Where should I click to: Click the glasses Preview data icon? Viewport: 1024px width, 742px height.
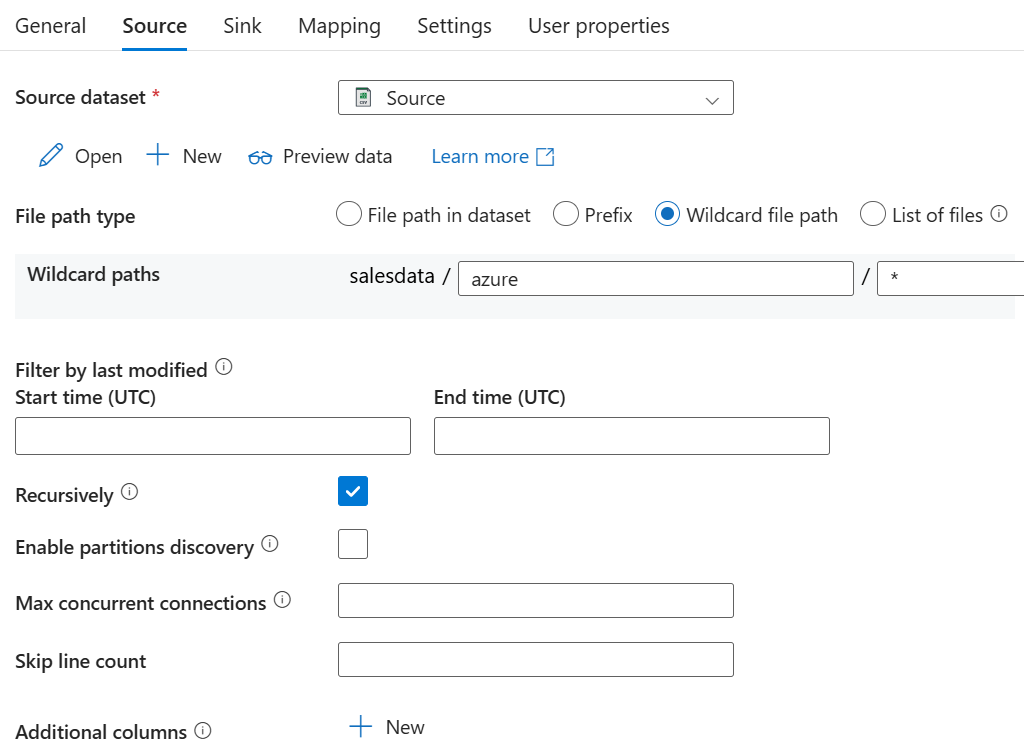point(260,157)
